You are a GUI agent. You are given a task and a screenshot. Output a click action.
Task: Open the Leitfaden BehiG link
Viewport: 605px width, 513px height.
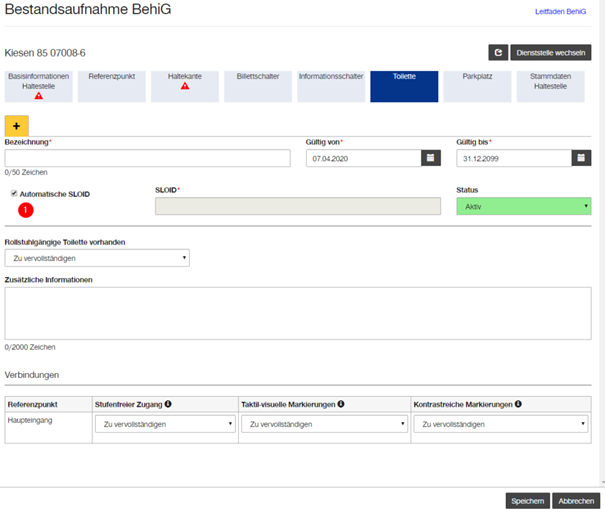pyautogui.click(x=560, y=12)
